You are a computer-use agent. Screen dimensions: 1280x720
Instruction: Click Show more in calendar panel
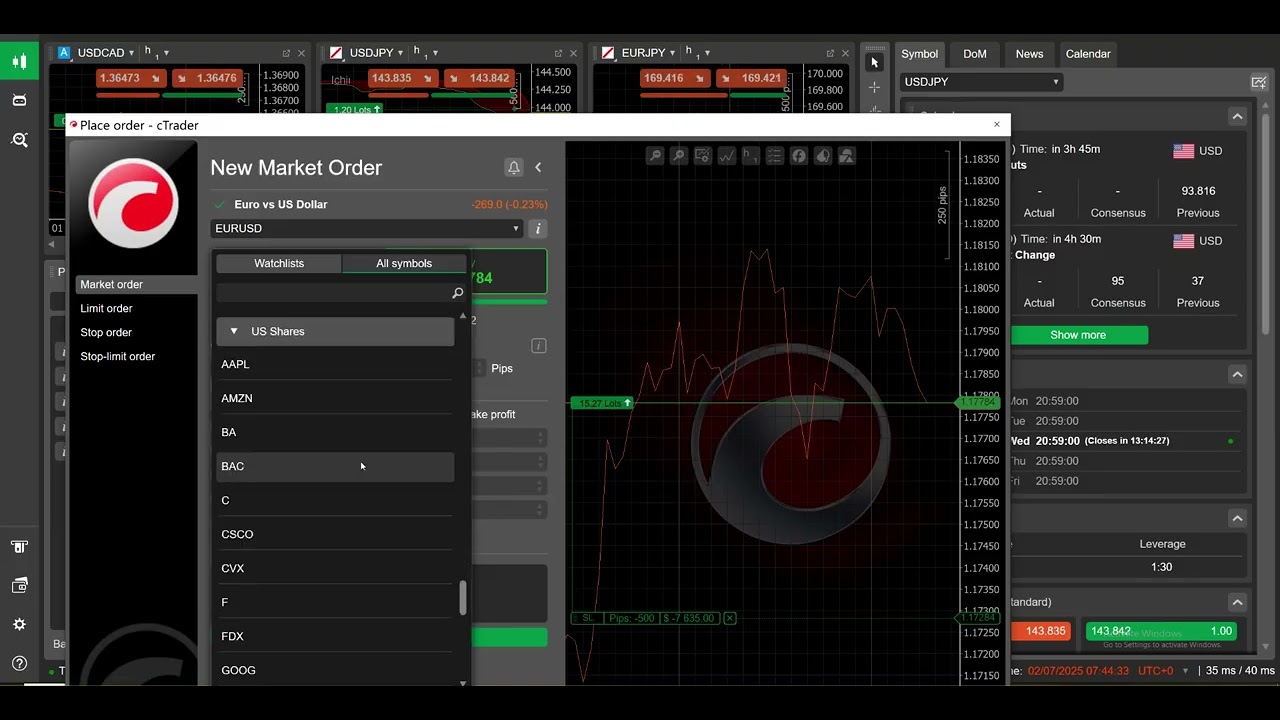1078,335
